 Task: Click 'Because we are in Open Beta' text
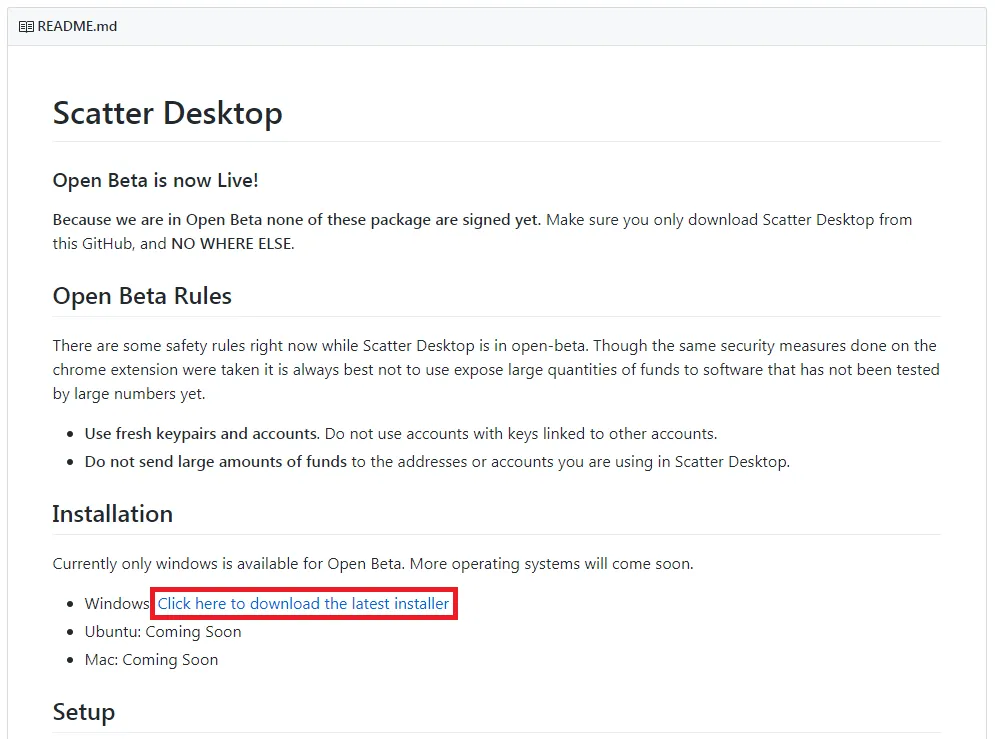296,220
